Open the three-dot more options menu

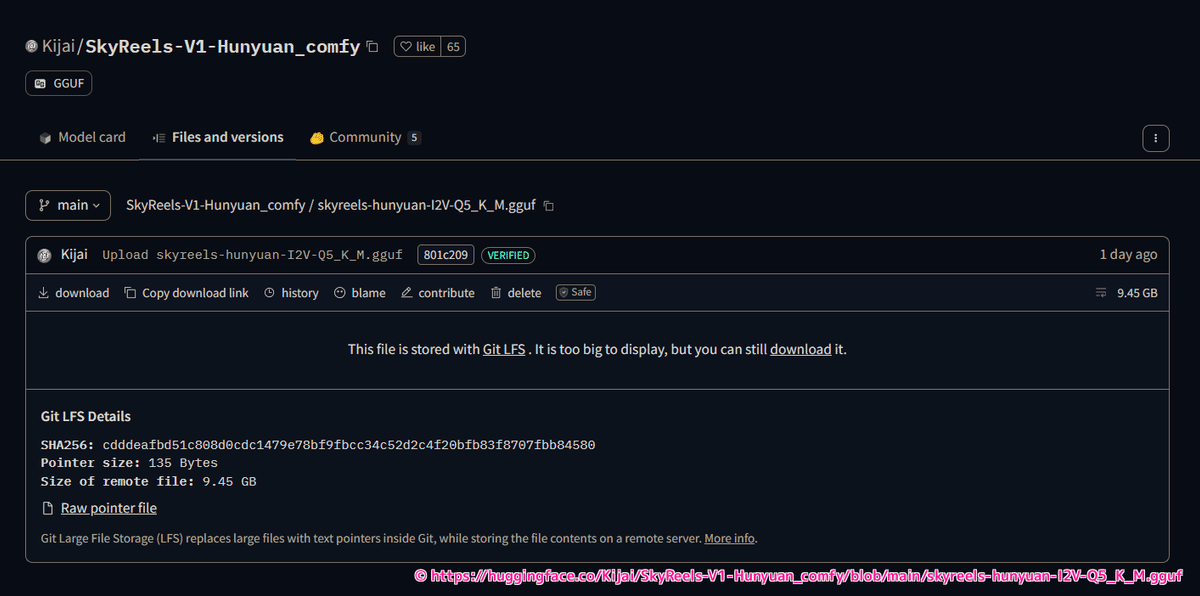[x=1155, y=138]
